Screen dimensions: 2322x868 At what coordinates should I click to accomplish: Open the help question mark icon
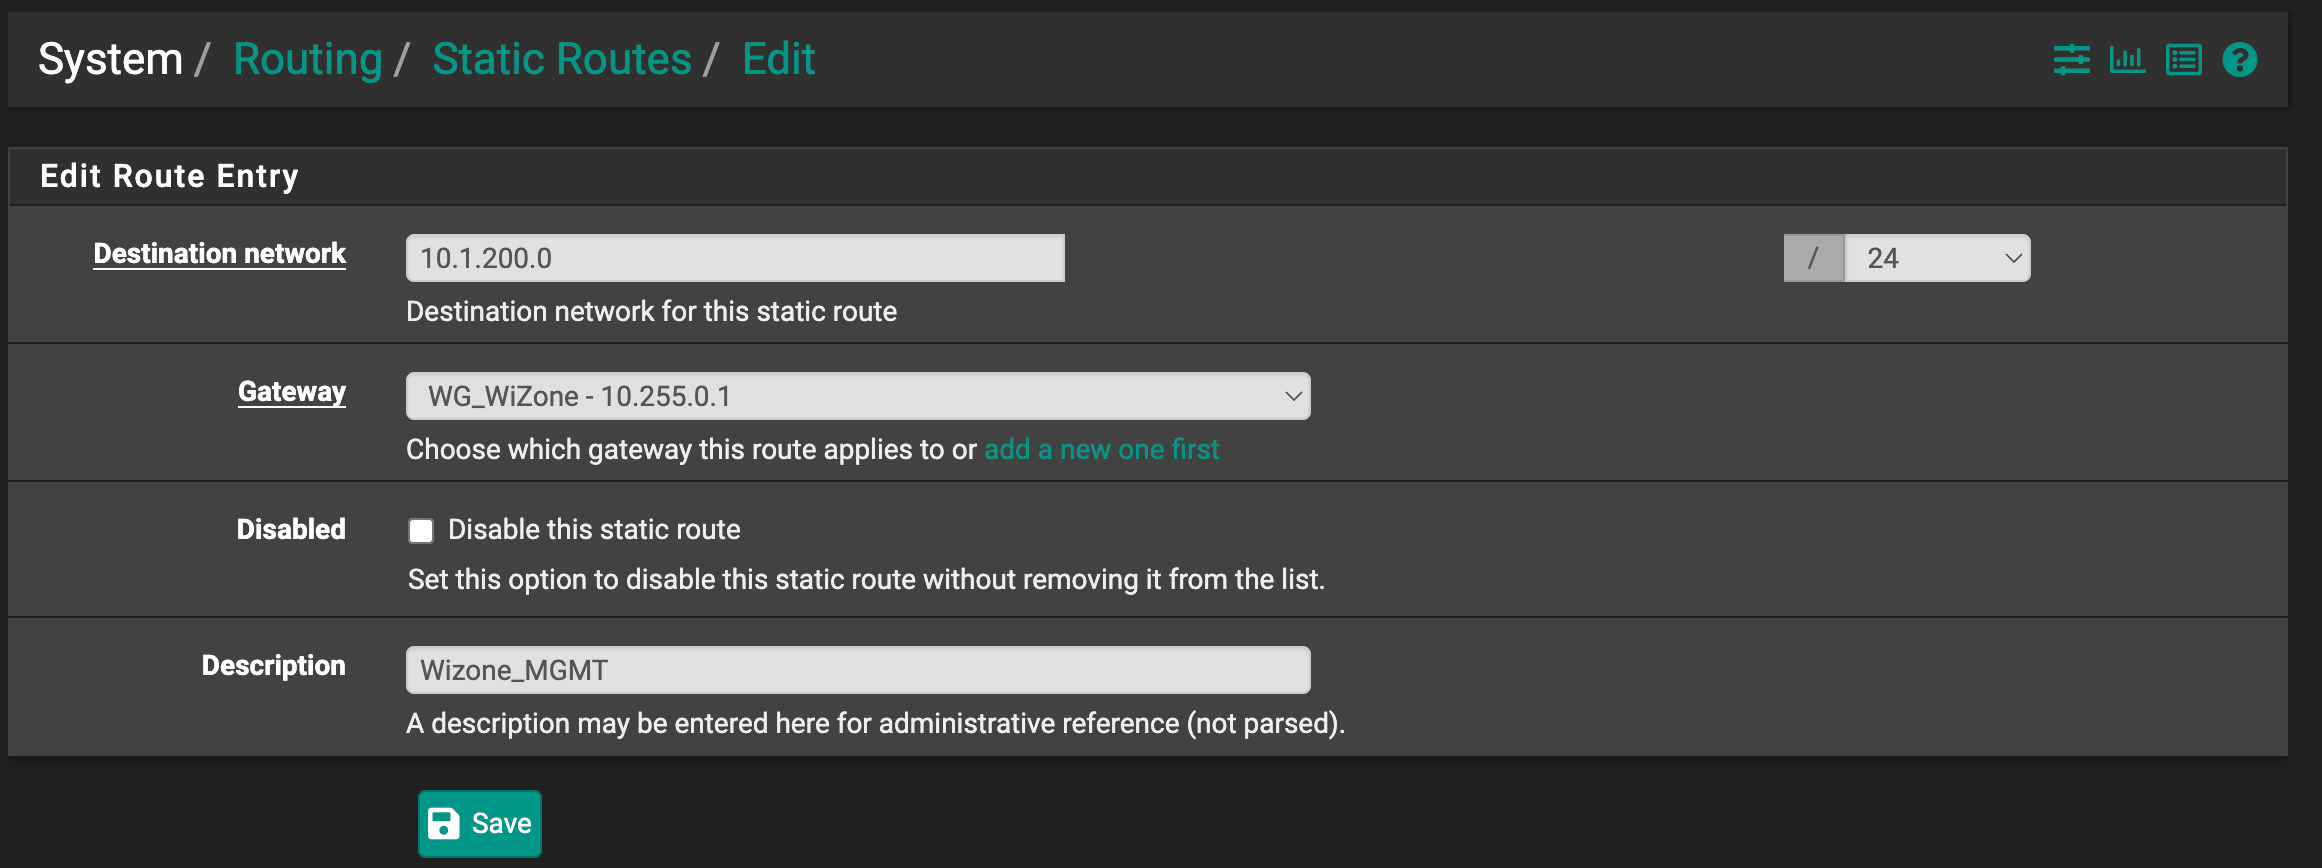coord(2239,60)
